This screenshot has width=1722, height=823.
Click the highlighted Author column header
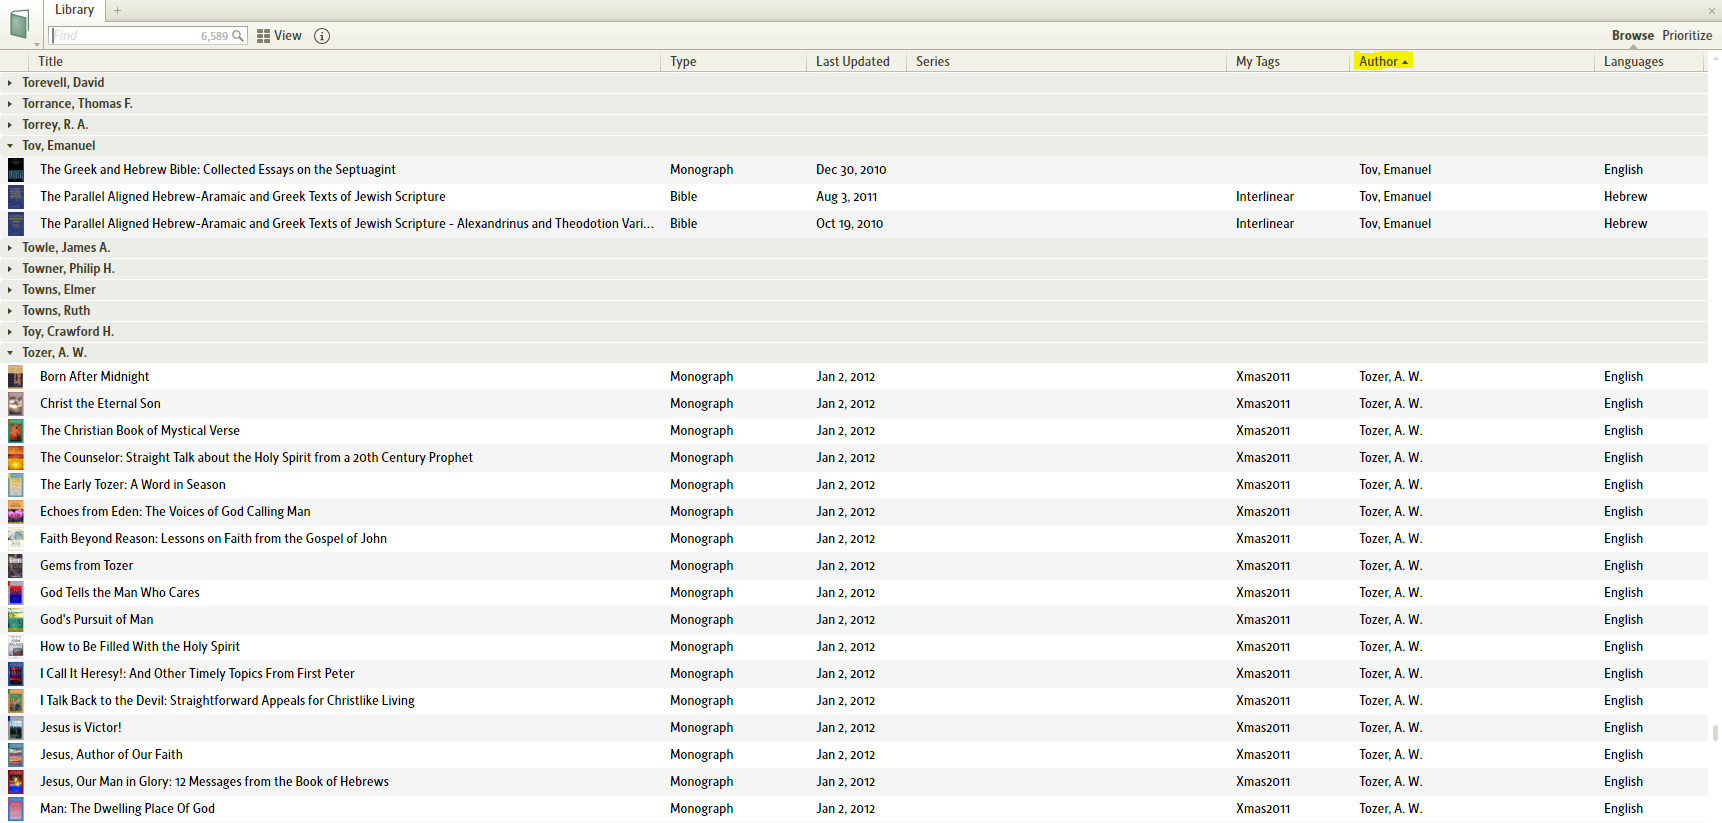point(1383,62)
